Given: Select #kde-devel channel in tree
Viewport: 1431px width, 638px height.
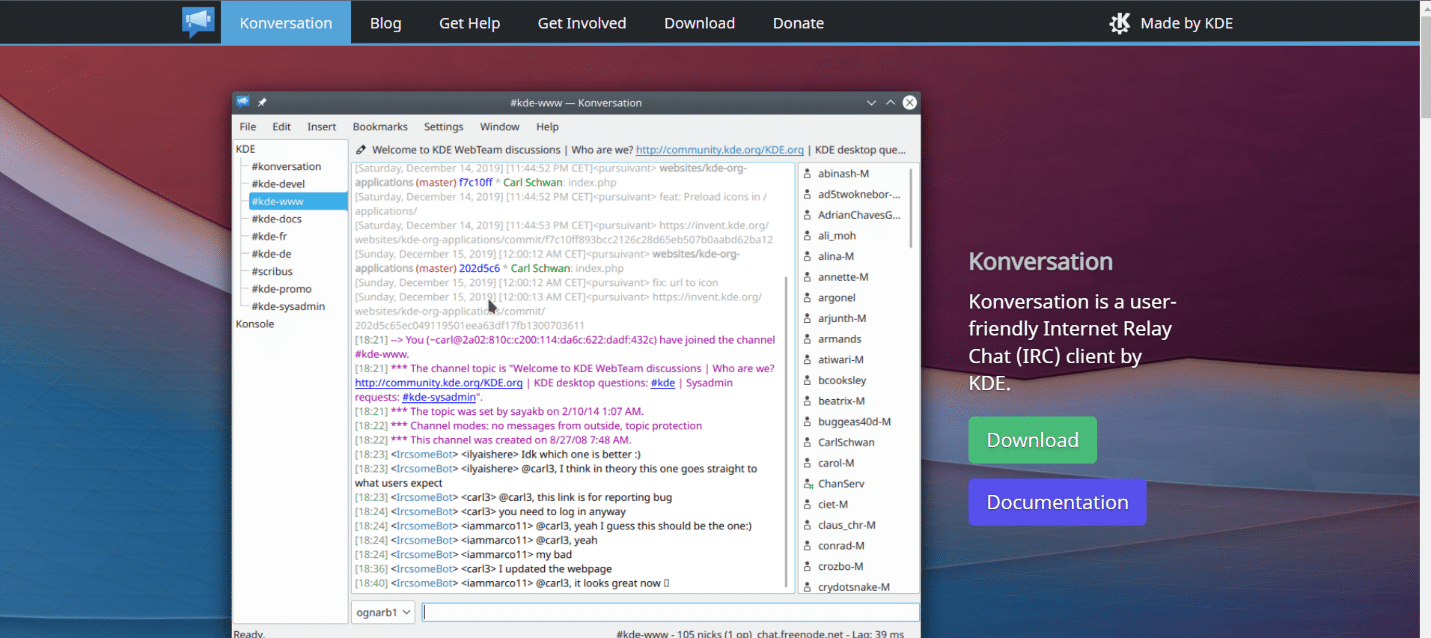Looking at the screenshot, I should coord(278,184).
